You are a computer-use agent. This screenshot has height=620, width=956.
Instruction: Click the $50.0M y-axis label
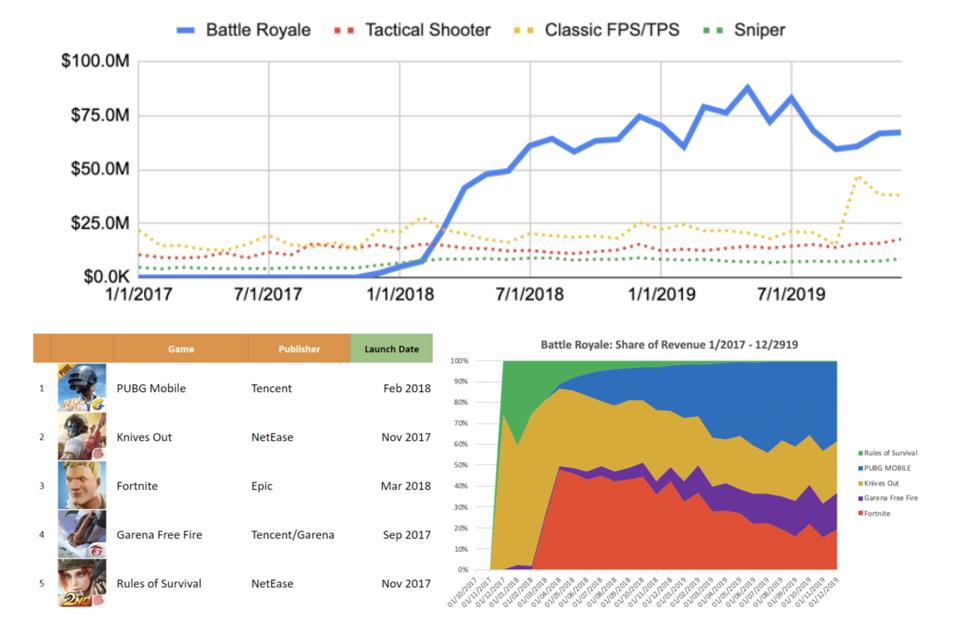pos(100,169)
